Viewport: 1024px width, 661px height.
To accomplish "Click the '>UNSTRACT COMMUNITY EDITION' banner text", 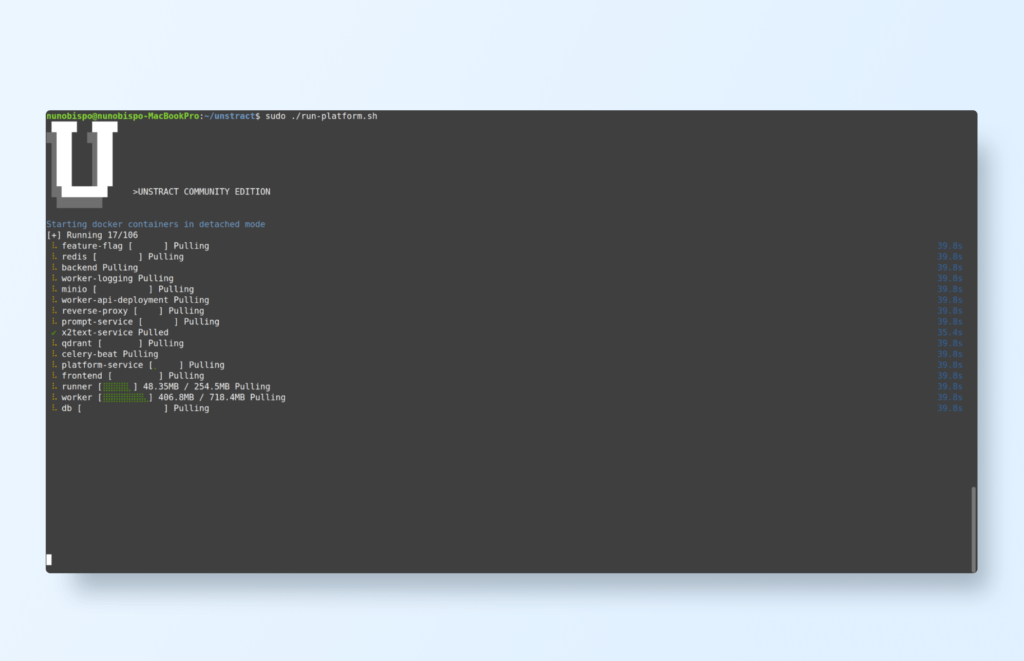I will (201, 192).
